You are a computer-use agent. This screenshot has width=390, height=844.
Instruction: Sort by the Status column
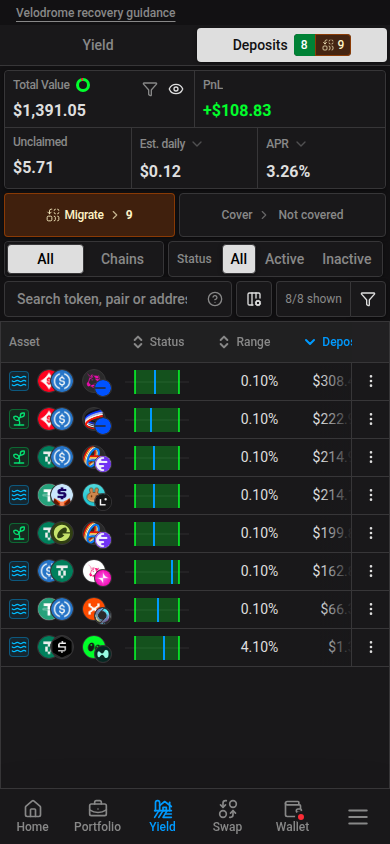159,342
